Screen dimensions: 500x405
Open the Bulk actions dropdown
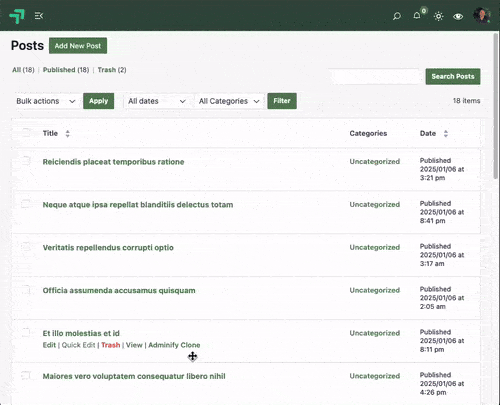click(46, 101)
